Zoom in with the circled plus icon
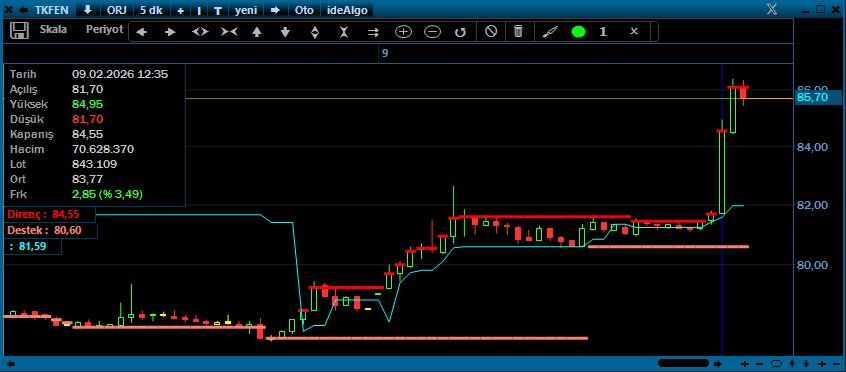The height and width of the screenshot is (372, 846). coord(404,32)
